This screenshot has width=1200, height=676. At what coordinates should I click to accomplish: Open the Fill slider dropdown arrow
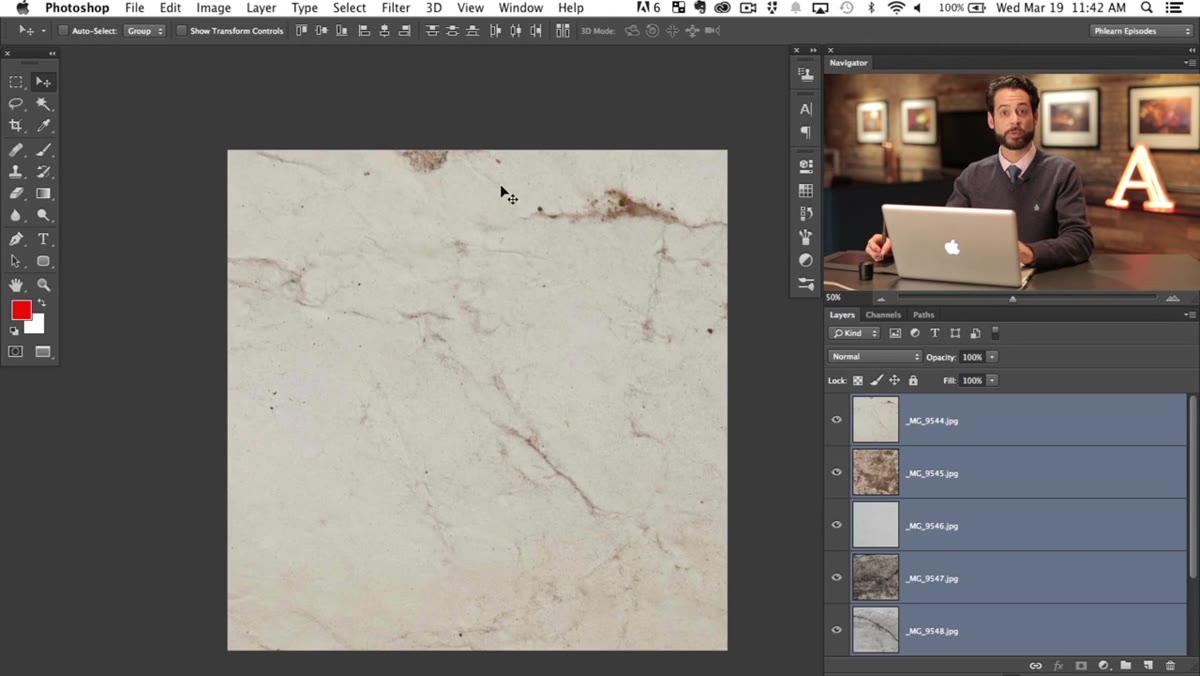pos(992,381)
